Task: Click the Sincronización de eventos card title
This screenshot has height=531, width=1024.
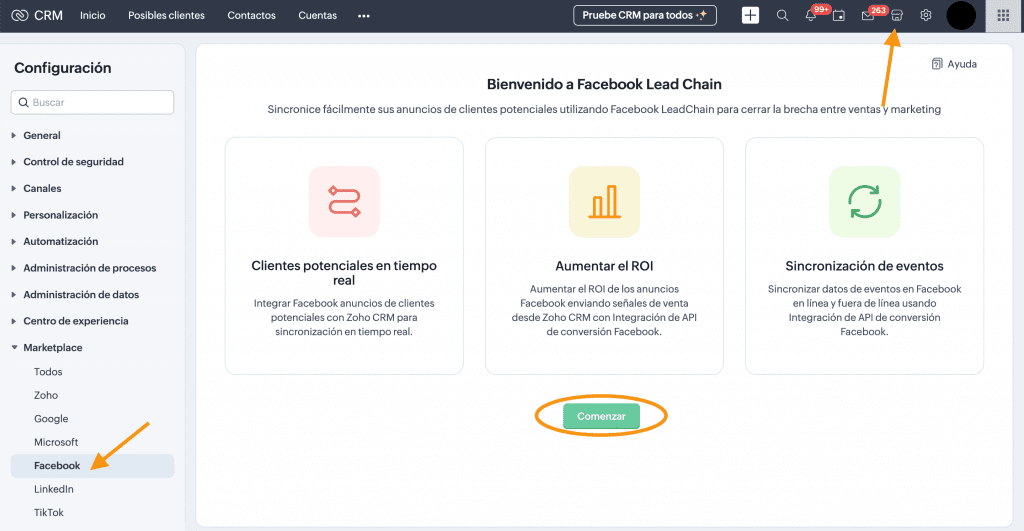Action: pyautogui.click(x=864, y=266)
